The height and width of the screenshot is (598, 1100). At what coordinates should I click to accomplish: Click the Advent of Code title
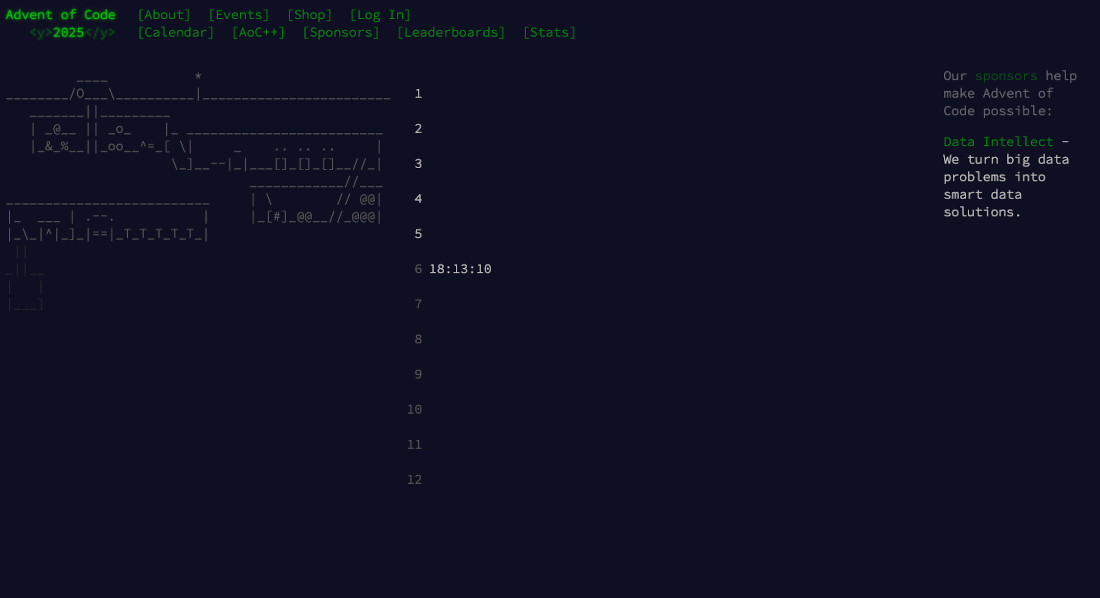61,14
